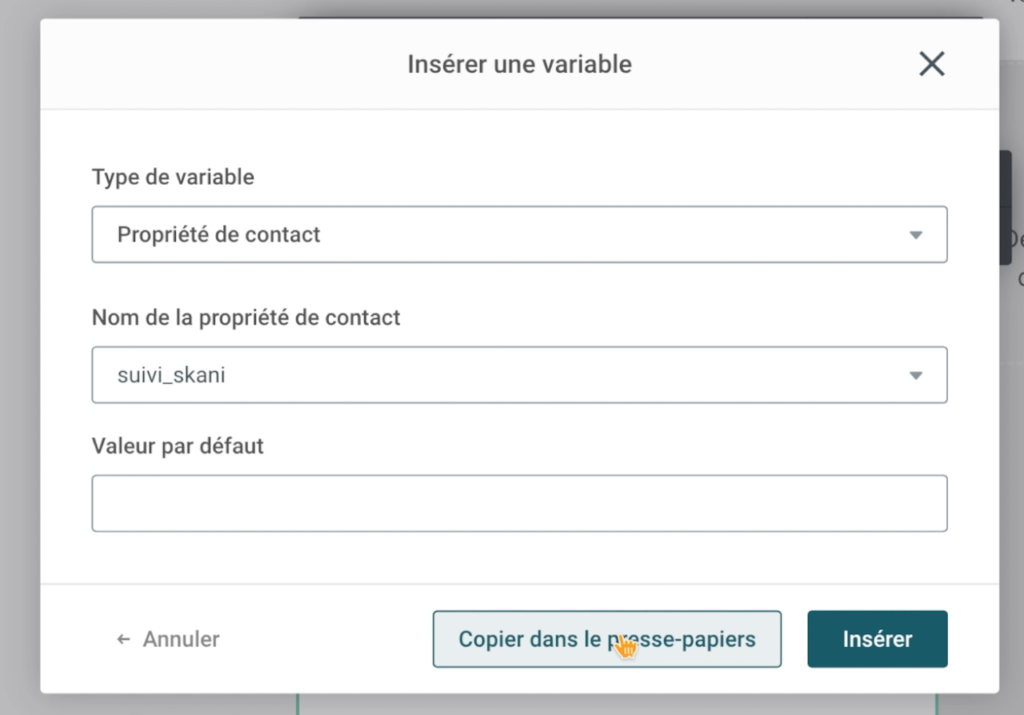Click the dark panel edge behind dialog
Screen dimensions: 1024x715
[x=1006, y=208]
